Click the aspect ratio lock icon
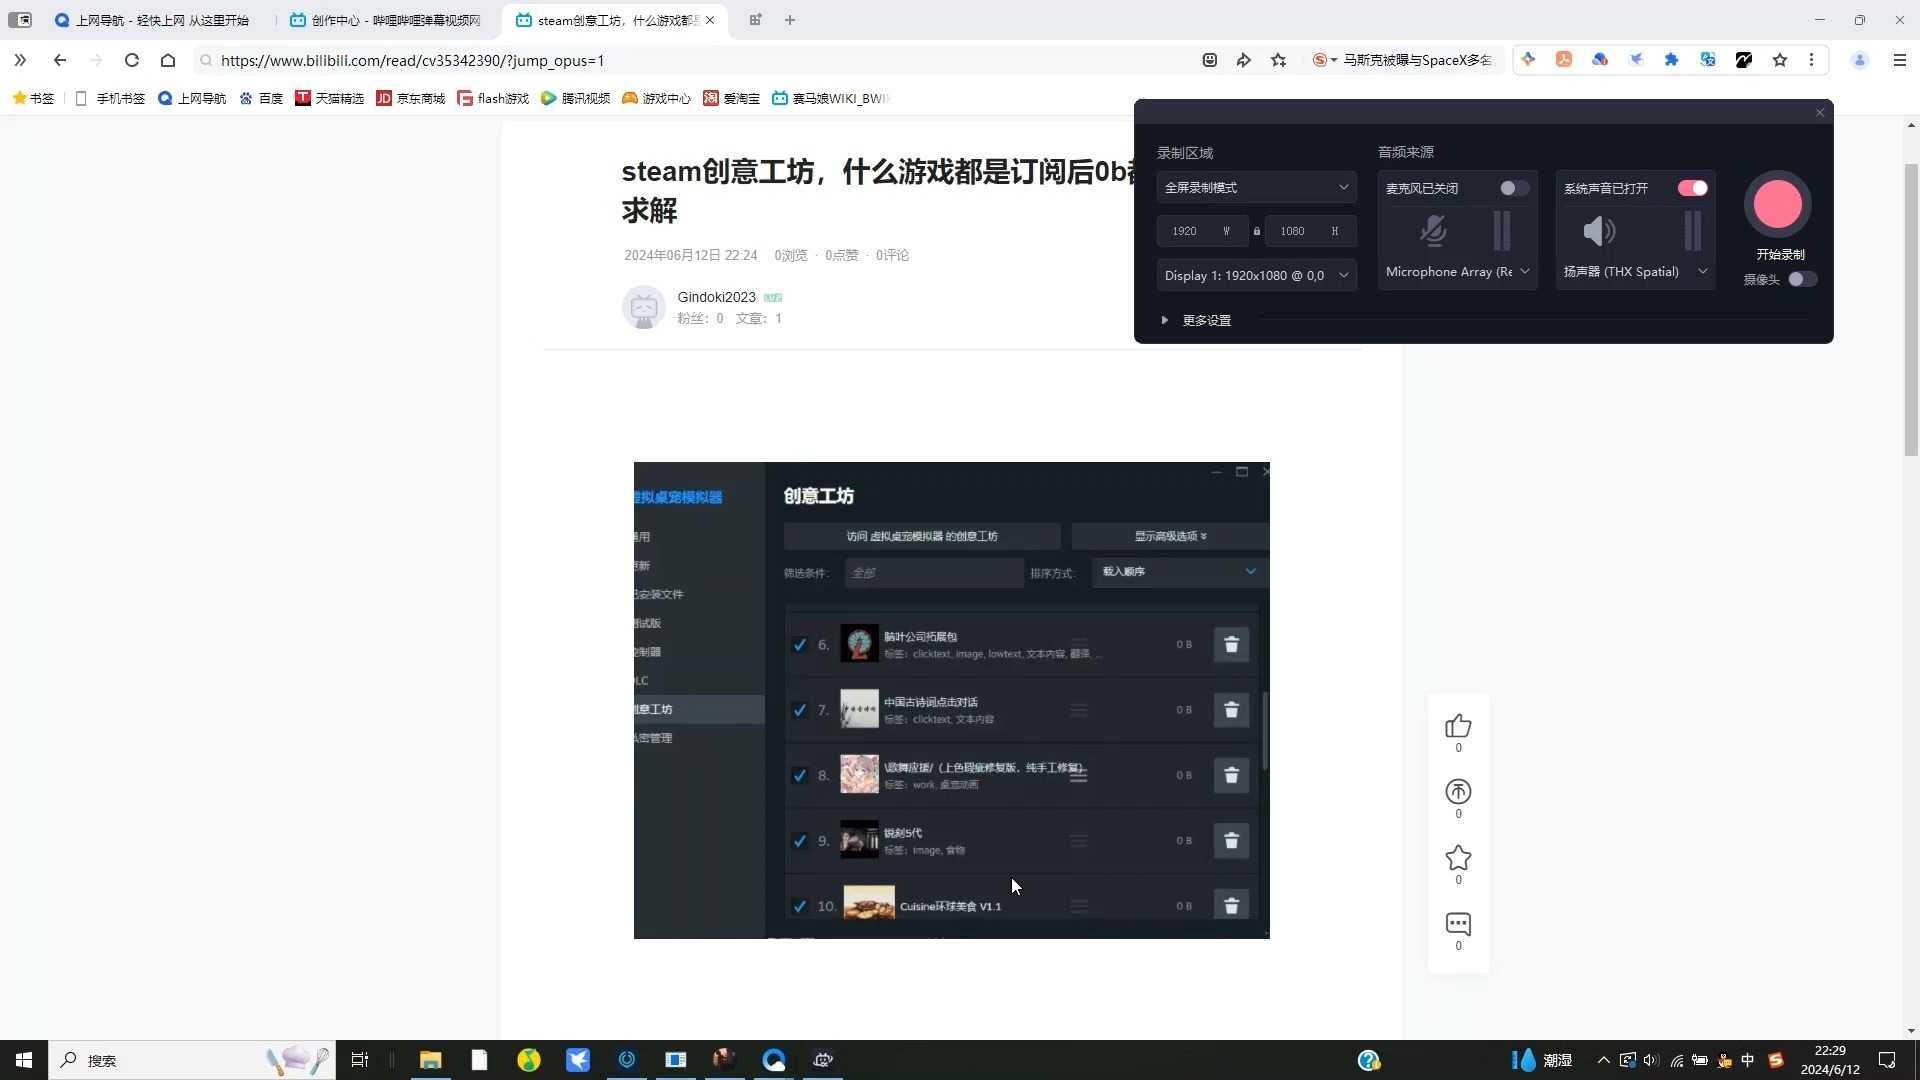1920x1080 pixels. click(1257, 231)
